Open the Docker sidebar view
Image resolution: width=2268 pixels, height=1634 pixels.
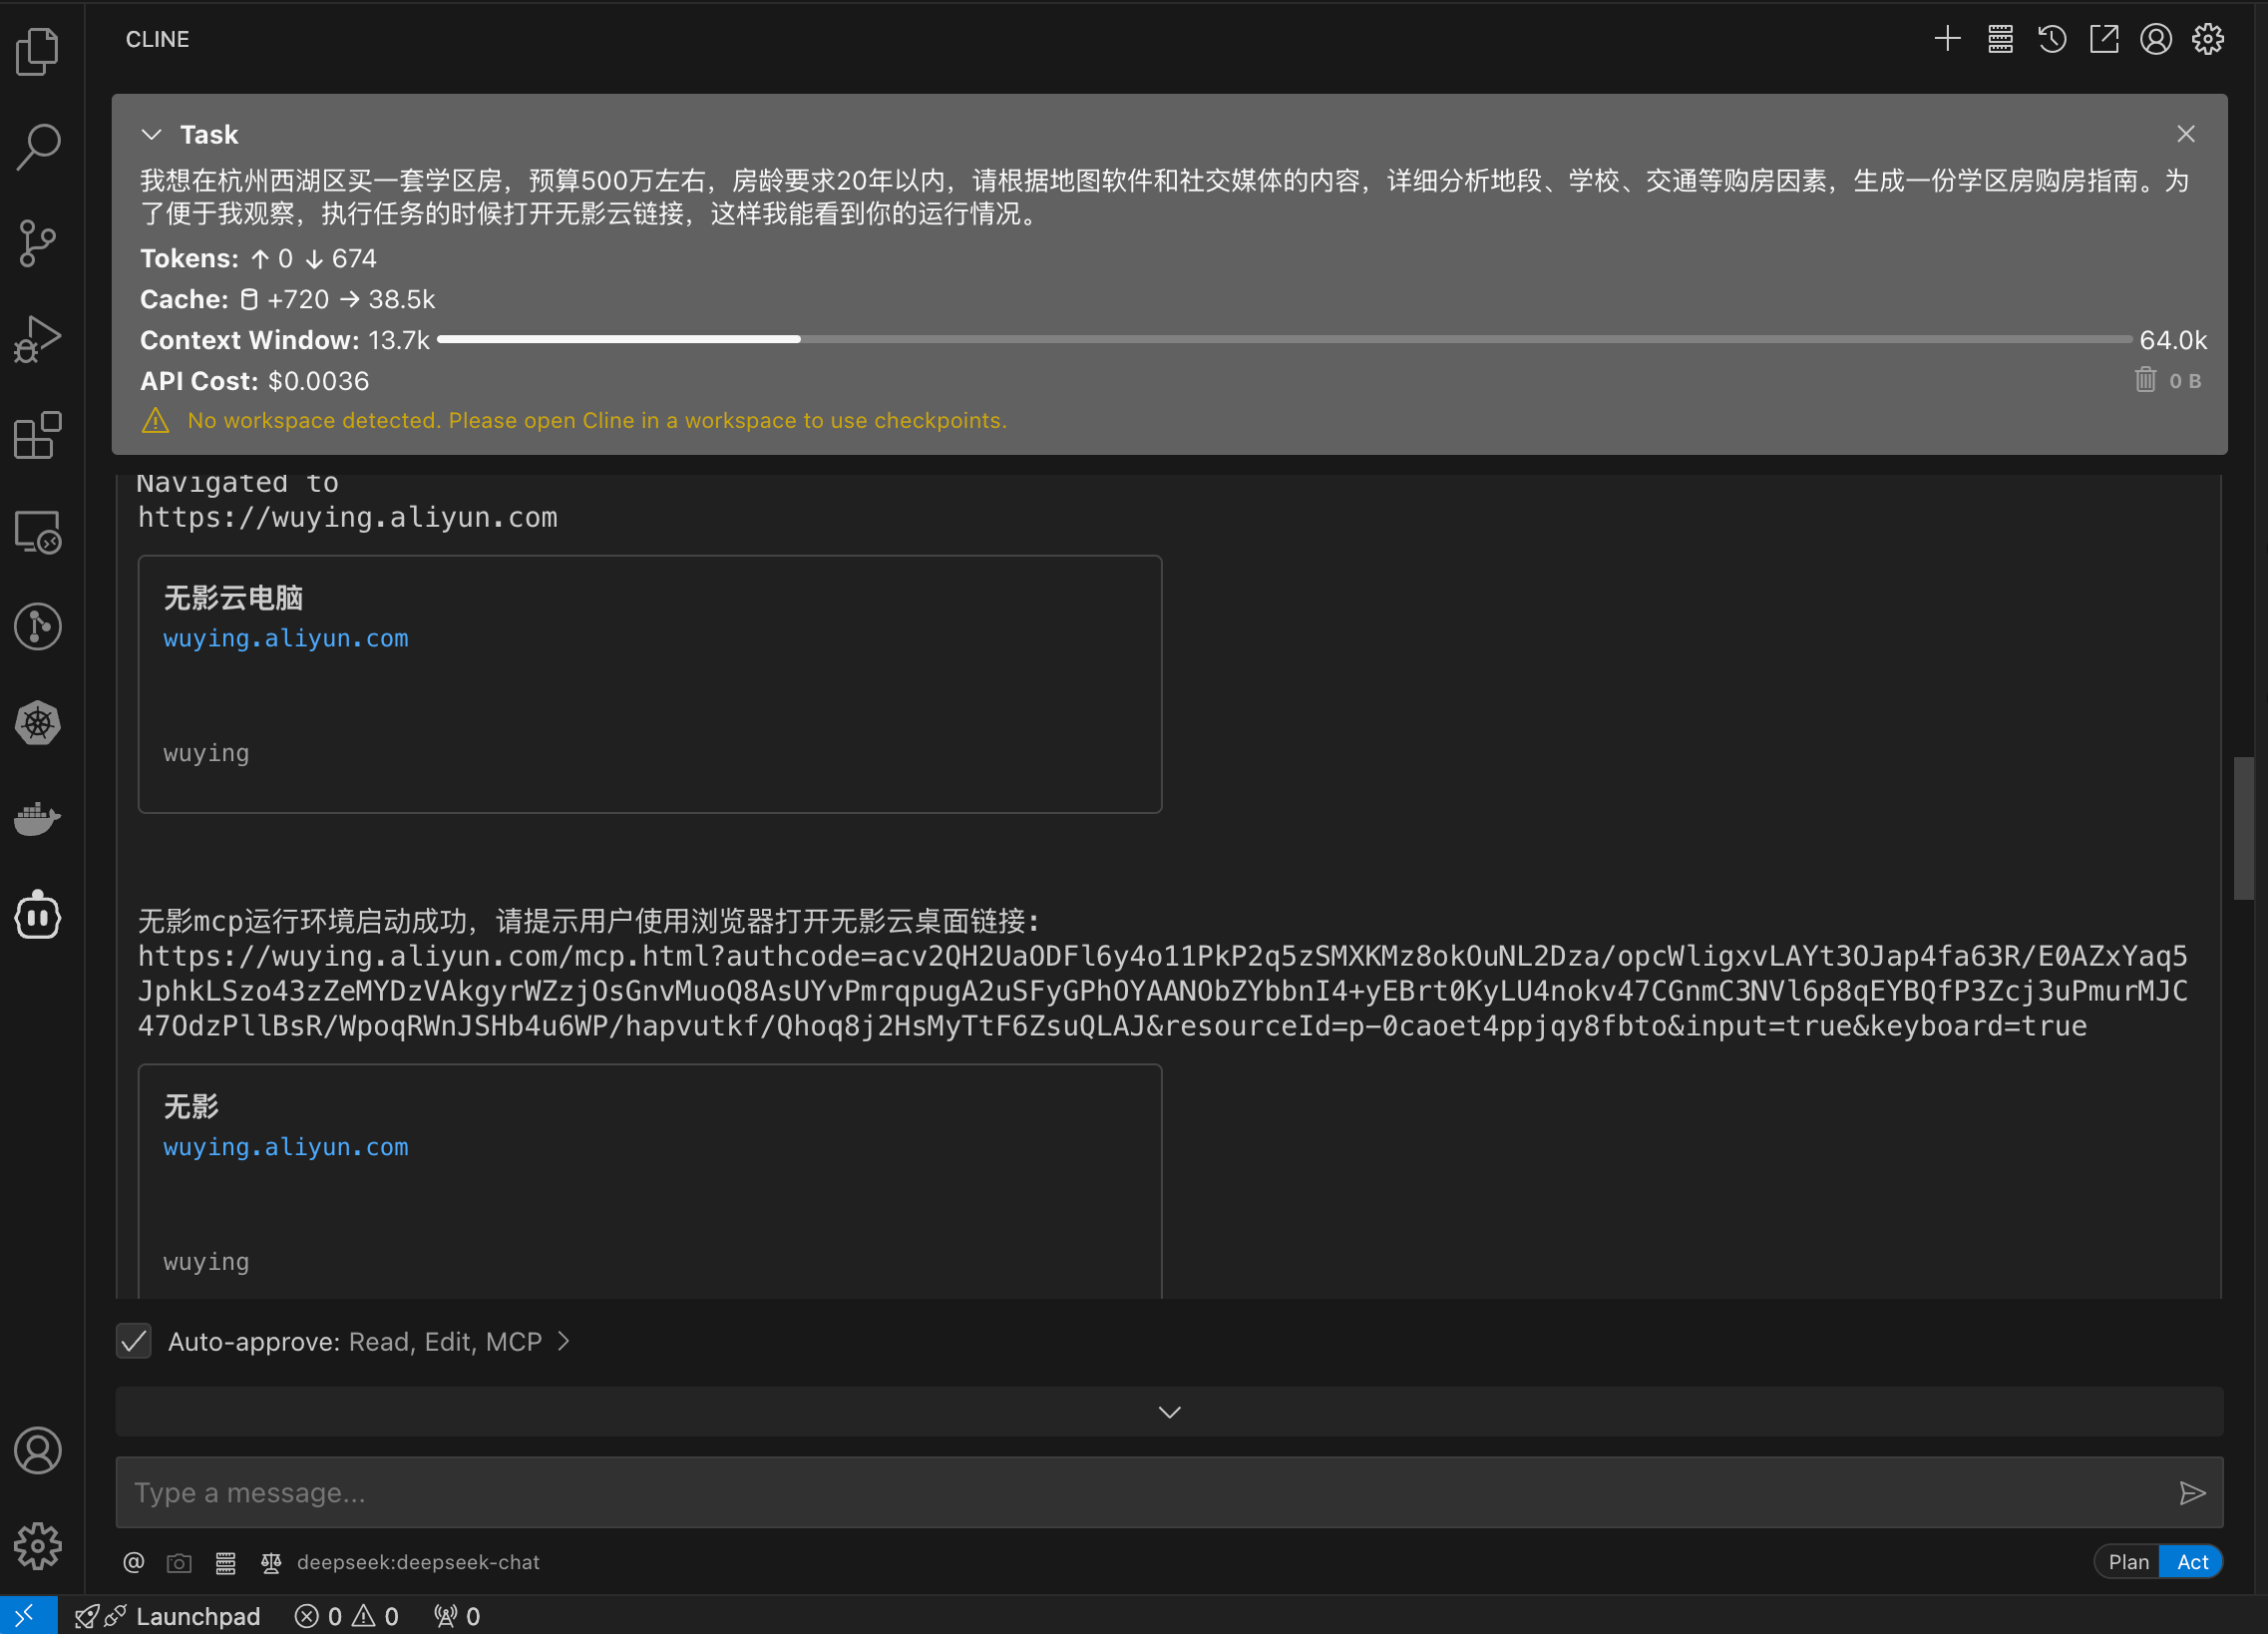38,818
